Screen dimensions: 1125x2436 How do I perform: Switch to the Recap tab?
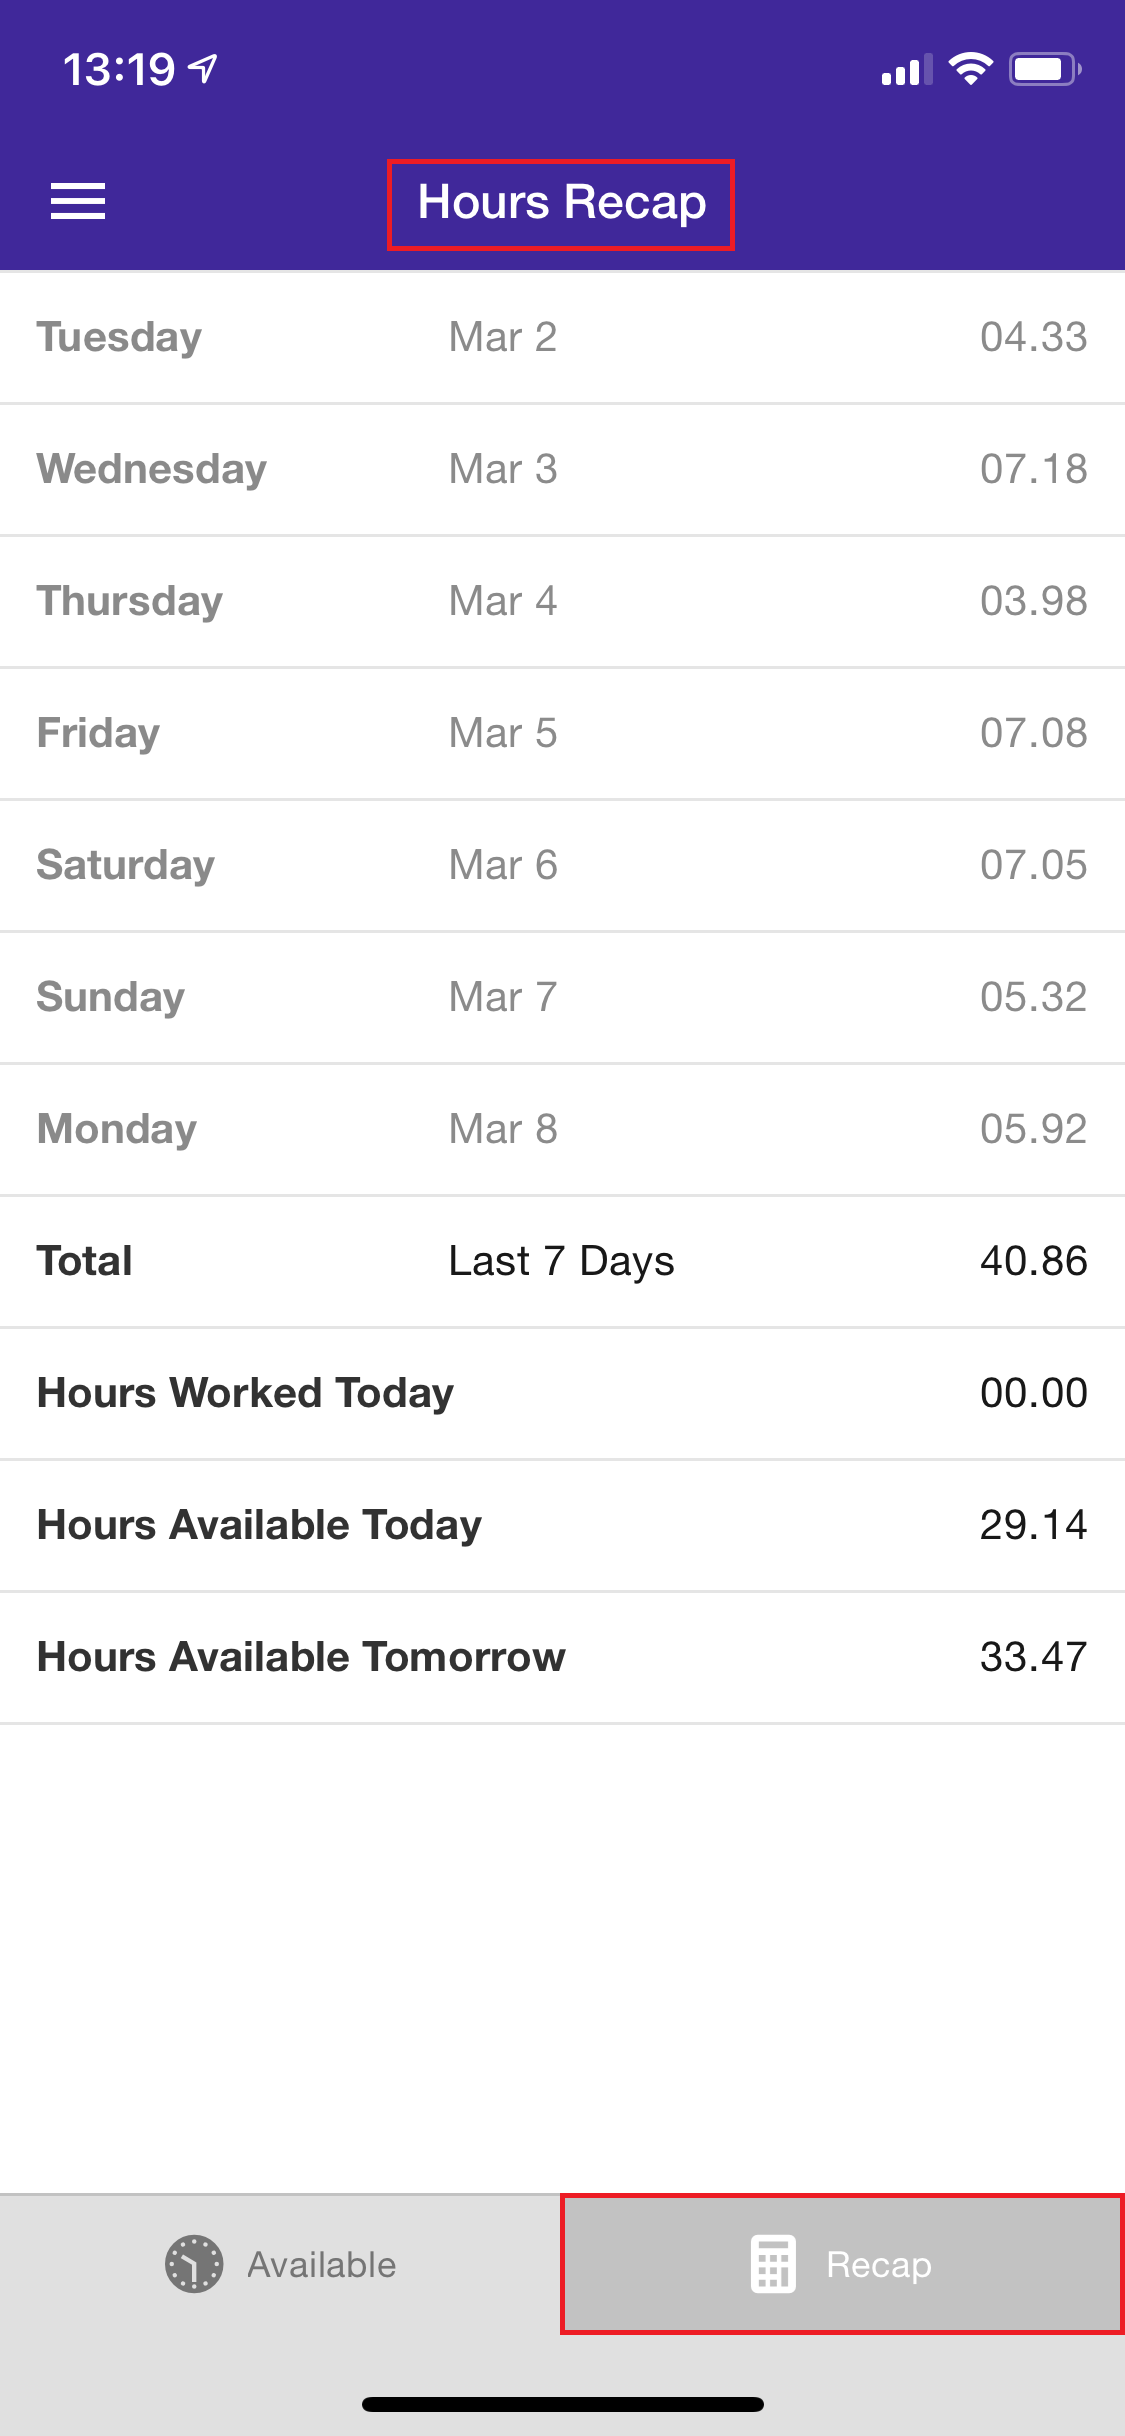[x=842, y=2264]
